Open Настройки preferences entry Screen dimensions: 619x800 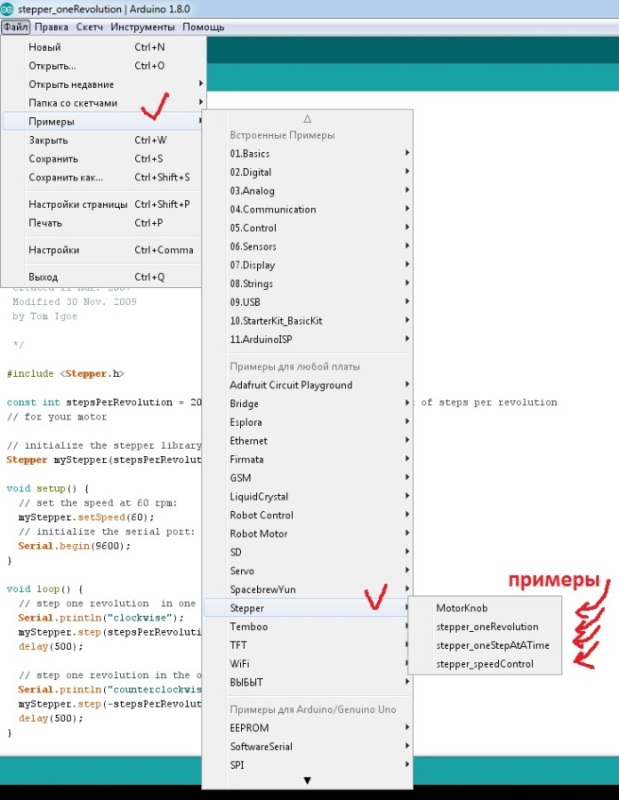coord(54,250)
